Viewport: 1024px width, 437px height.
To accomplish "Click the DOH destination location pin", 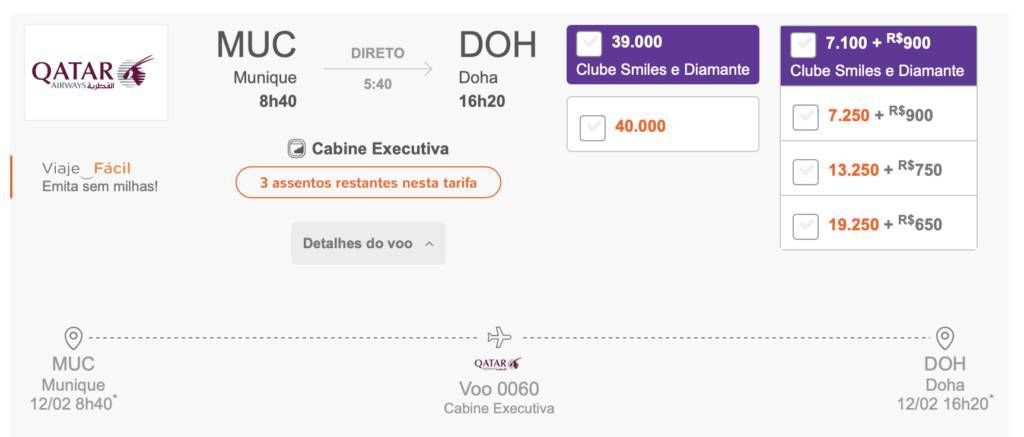I will pyautogui.click(x=944, y=338).
